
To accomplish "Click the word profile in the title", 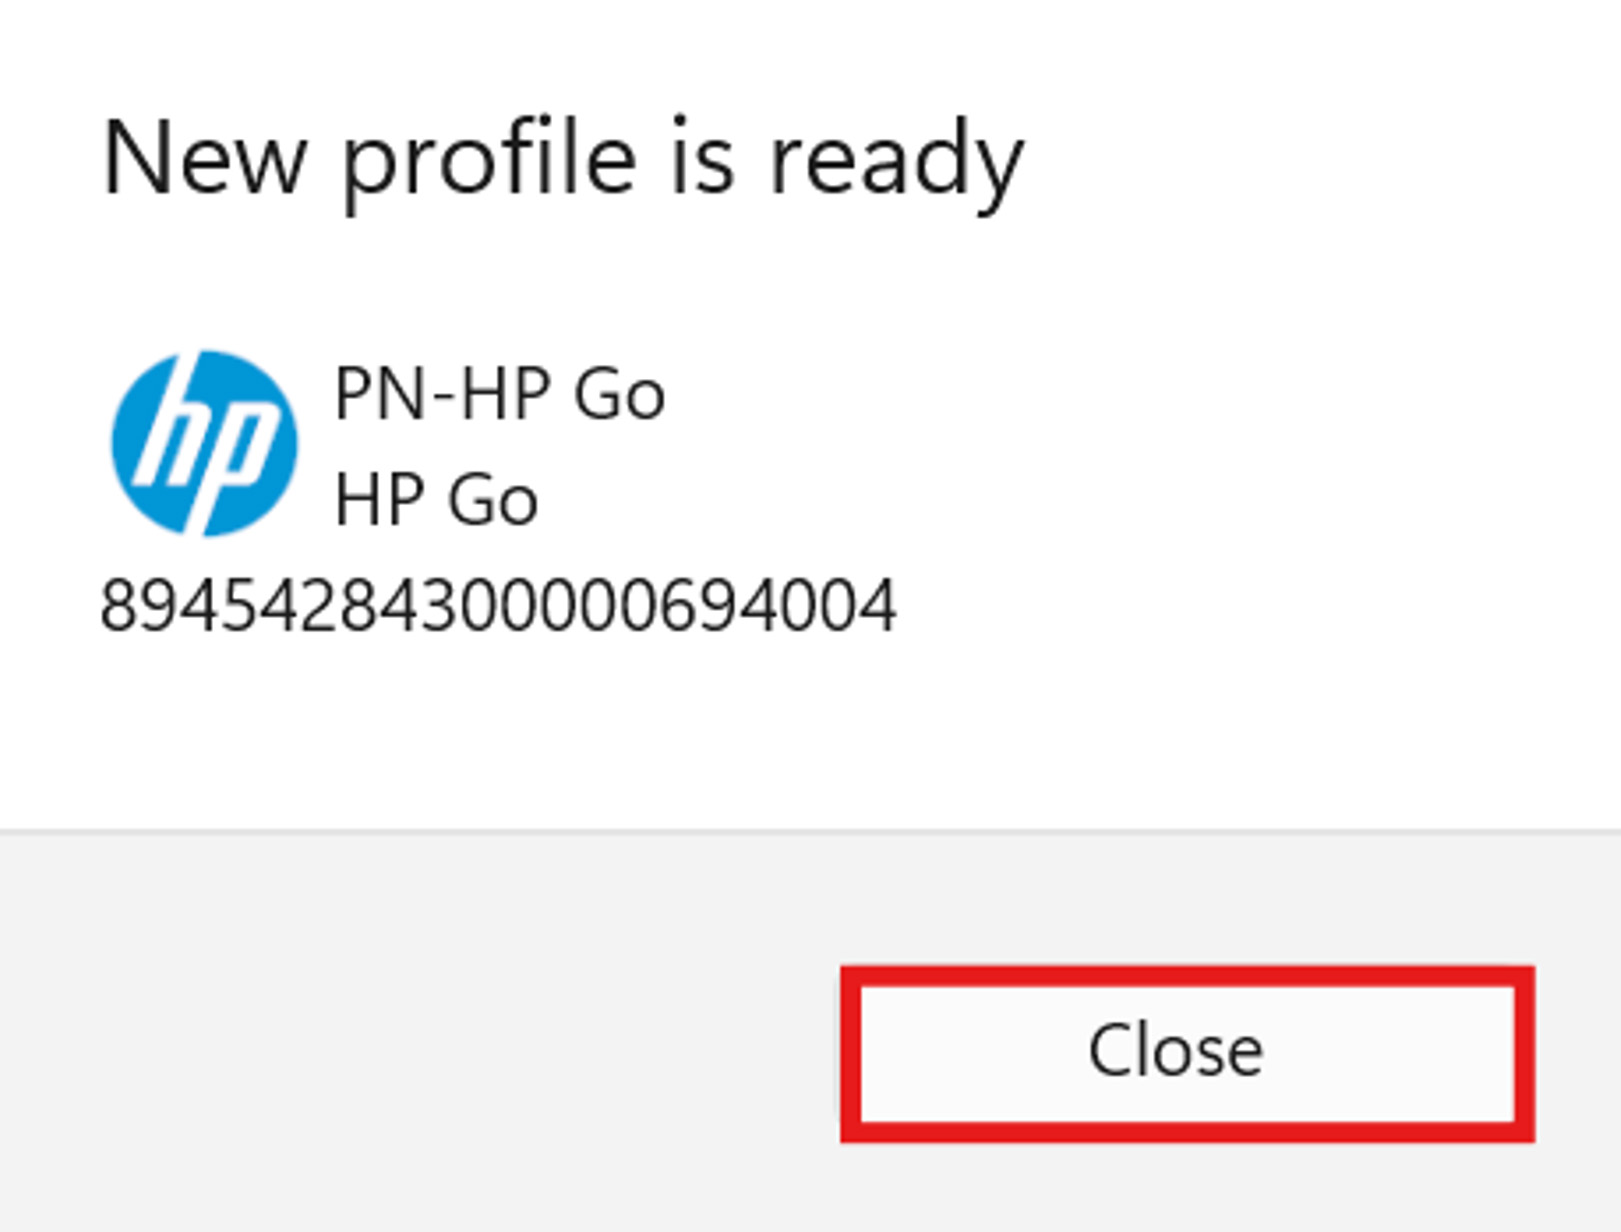I will click(490, 160).
